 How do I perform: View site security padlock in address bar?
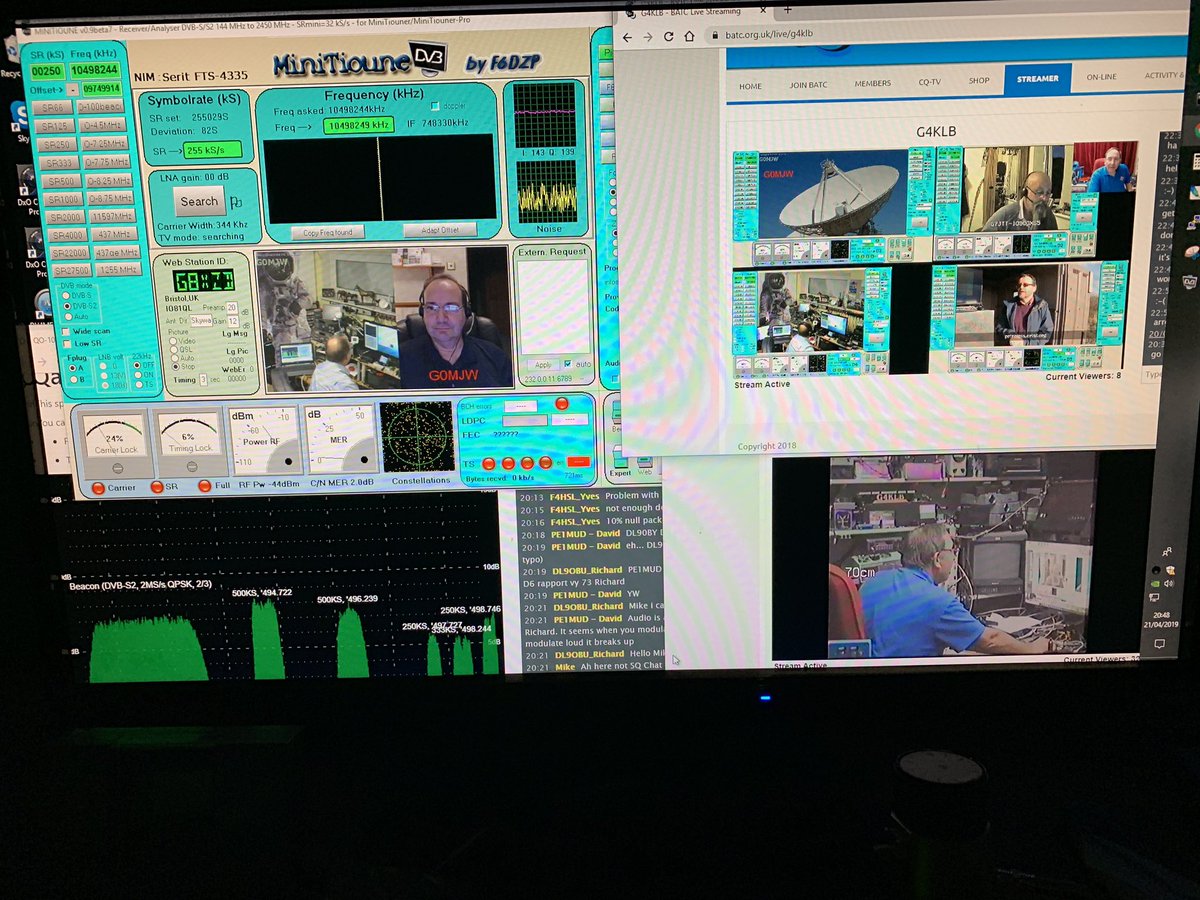(x=714, y=35)
